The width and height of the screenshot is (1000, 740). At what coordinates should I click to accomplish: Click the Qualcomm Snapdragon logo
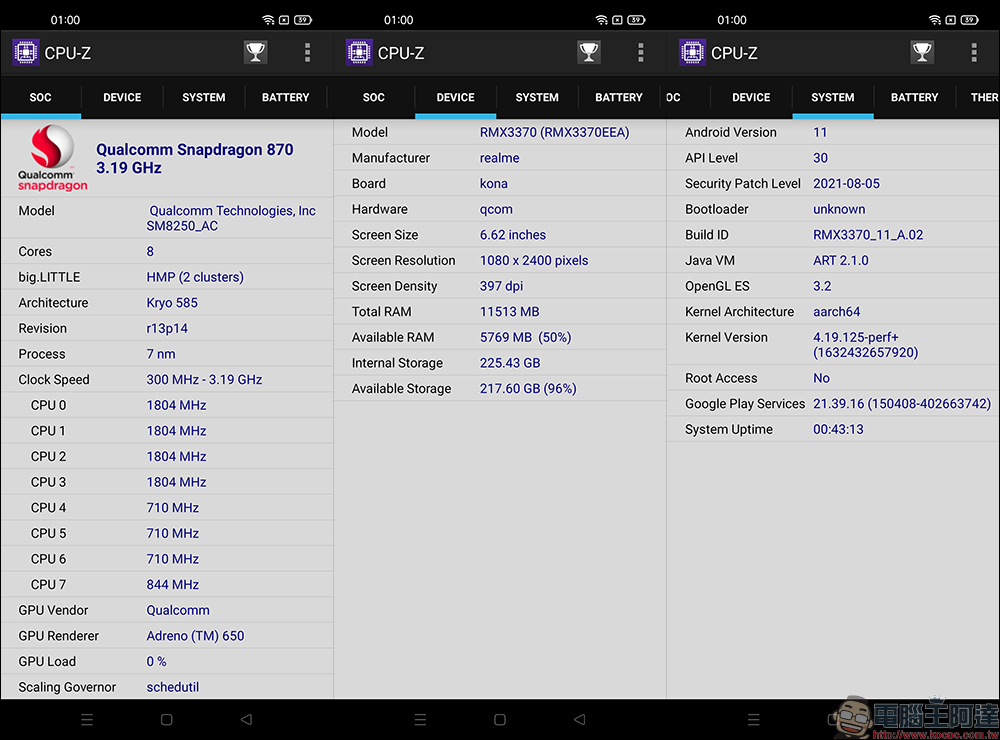click(x=52, y=158)
